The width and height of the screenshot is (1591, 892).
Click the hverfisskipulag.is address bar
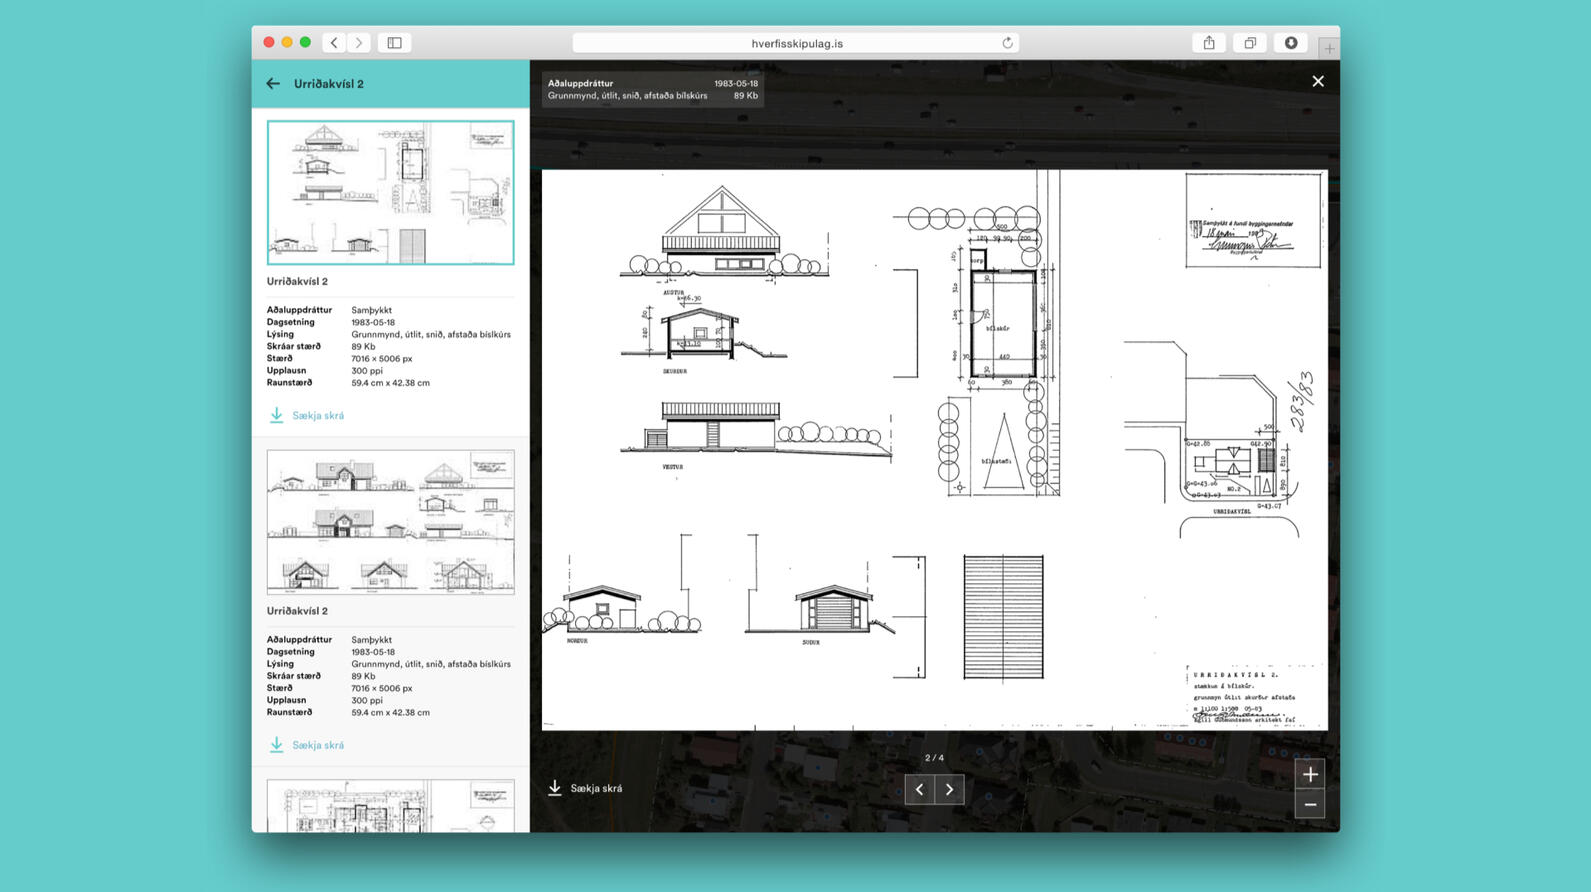(x=796, y=43)
